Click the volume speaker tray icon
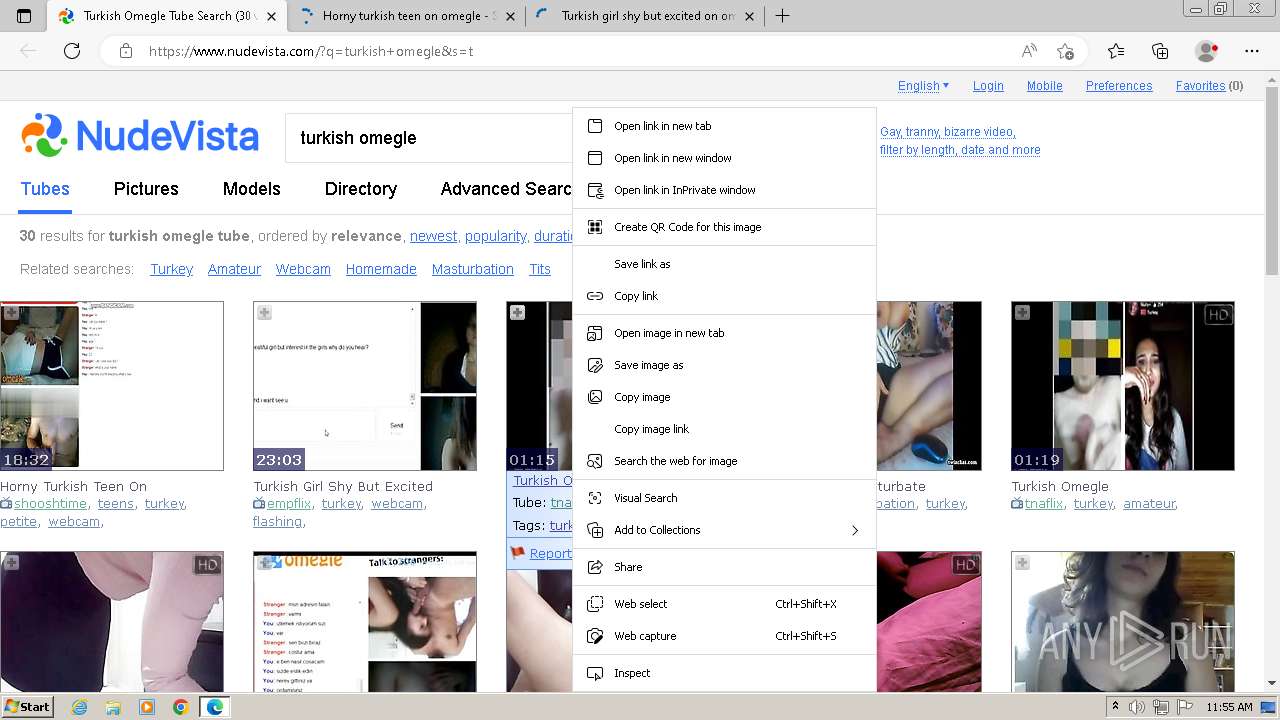This screenshot has height=720, width=1280. pos(1137,707)
